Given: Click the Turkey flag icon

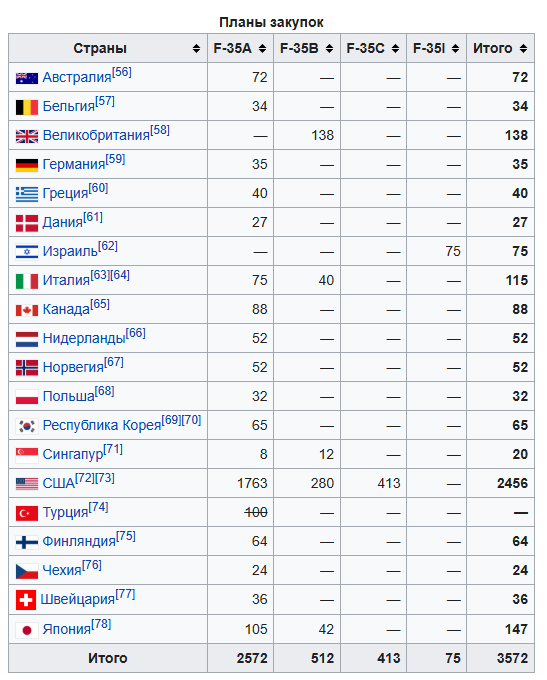Looking at the screenshot, I should click(27, 513).
